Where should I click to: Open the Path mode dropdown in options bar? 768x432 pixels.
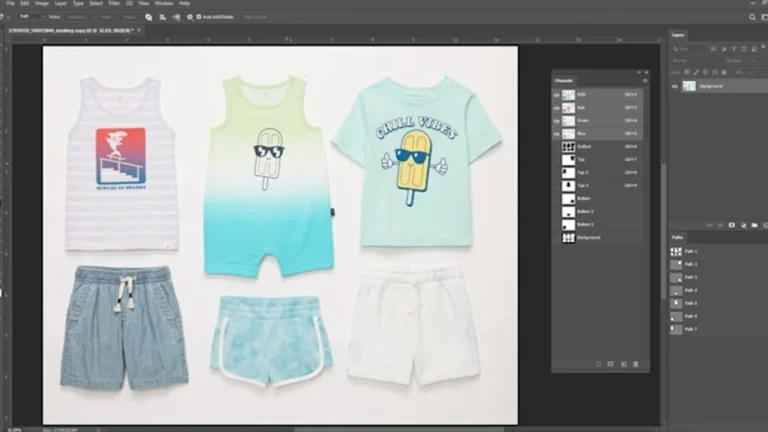29,17
